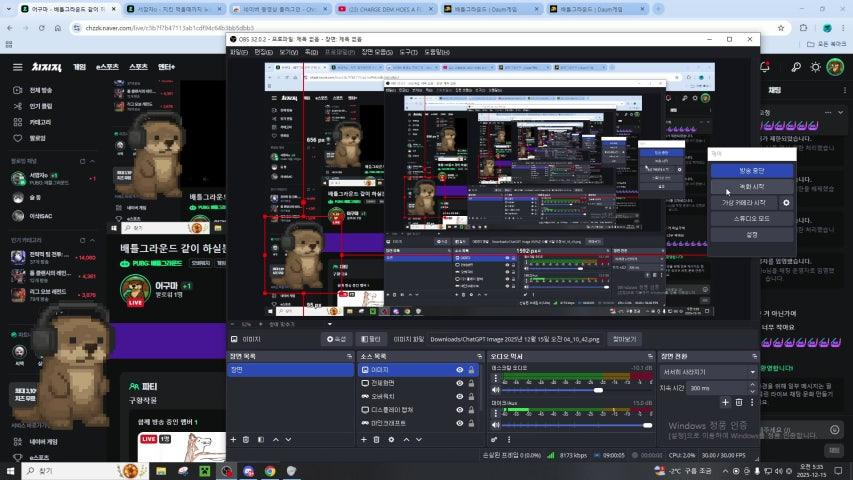Image resolution: width=853 pixels, height=480 pixels.
Task: Open OBS 편집 menu
Action: click(263, 52)
